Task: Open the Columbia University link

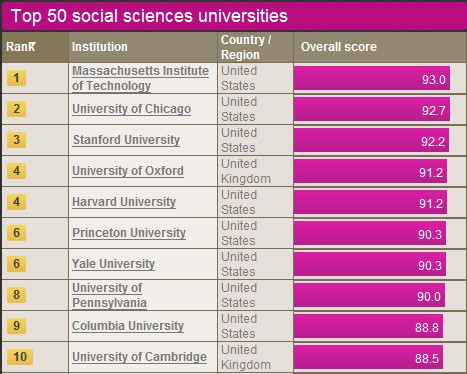Action: (x=128, y=326)
